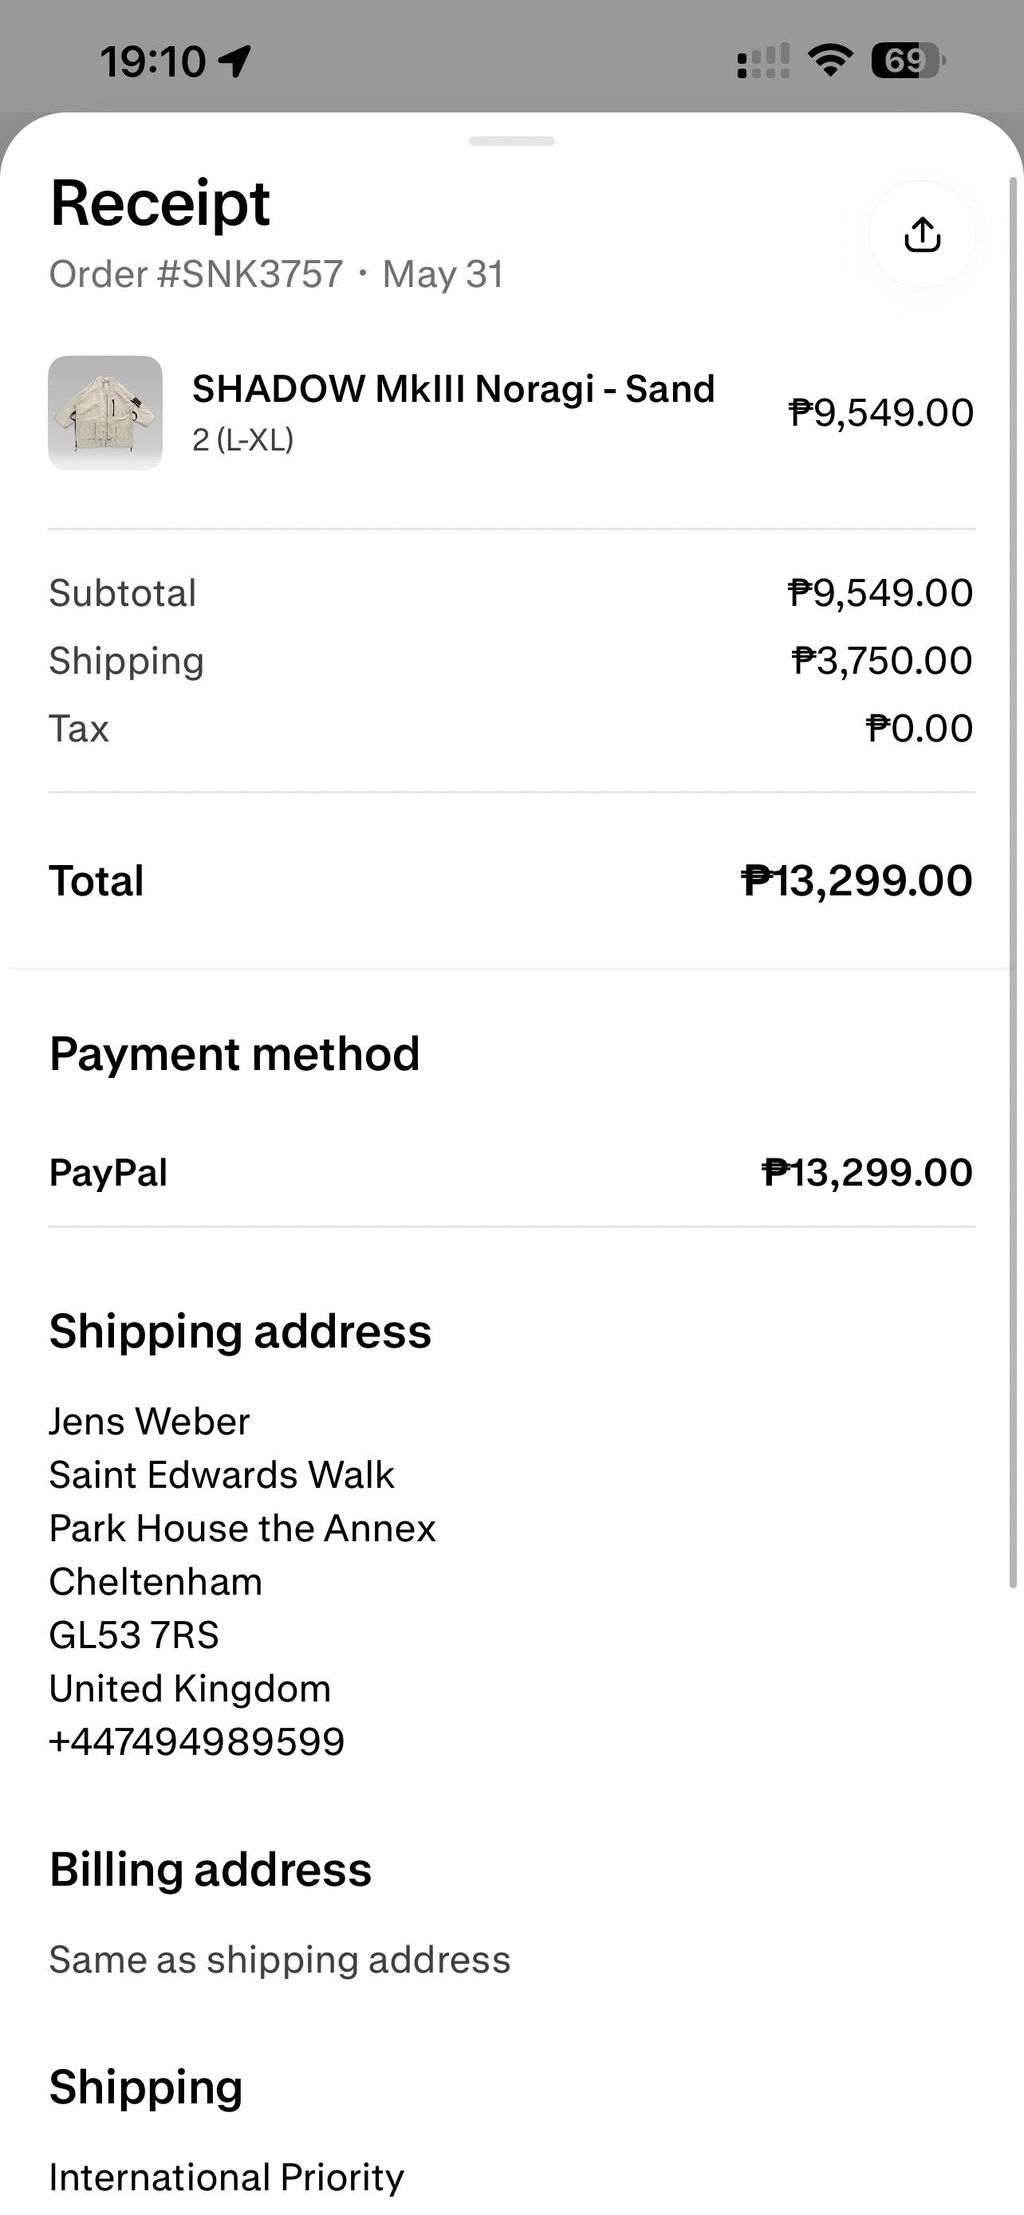This screenshot has height=2215, width=1024.
Task: Tap the Receipt heading
Action: point(160,203)
